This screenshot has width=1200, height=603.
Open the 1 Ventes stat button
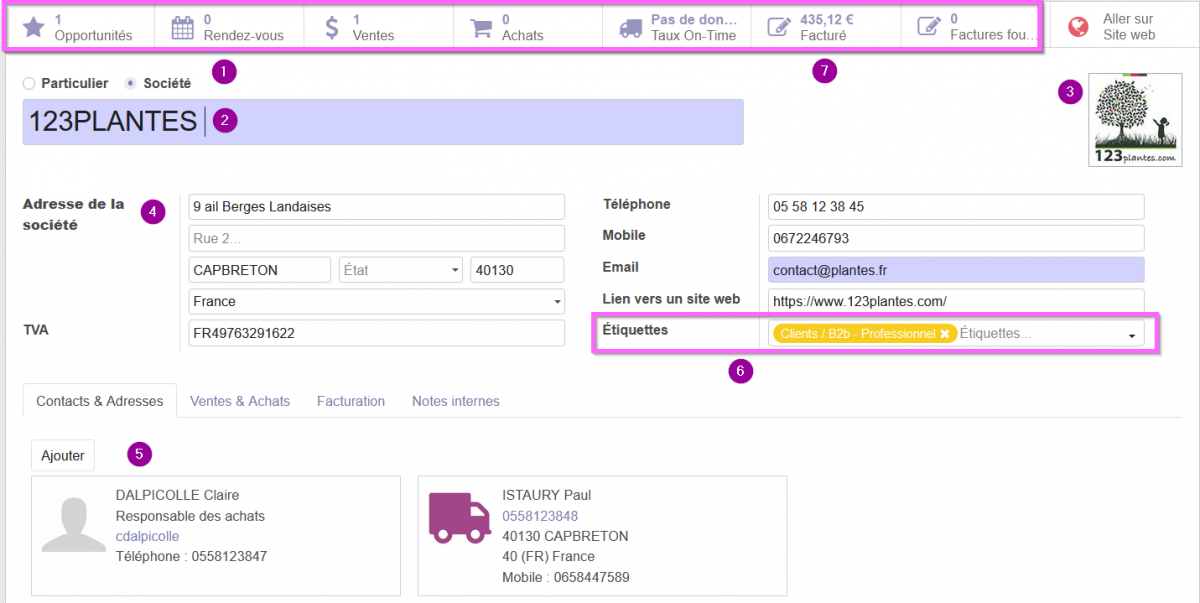[378, 27]
